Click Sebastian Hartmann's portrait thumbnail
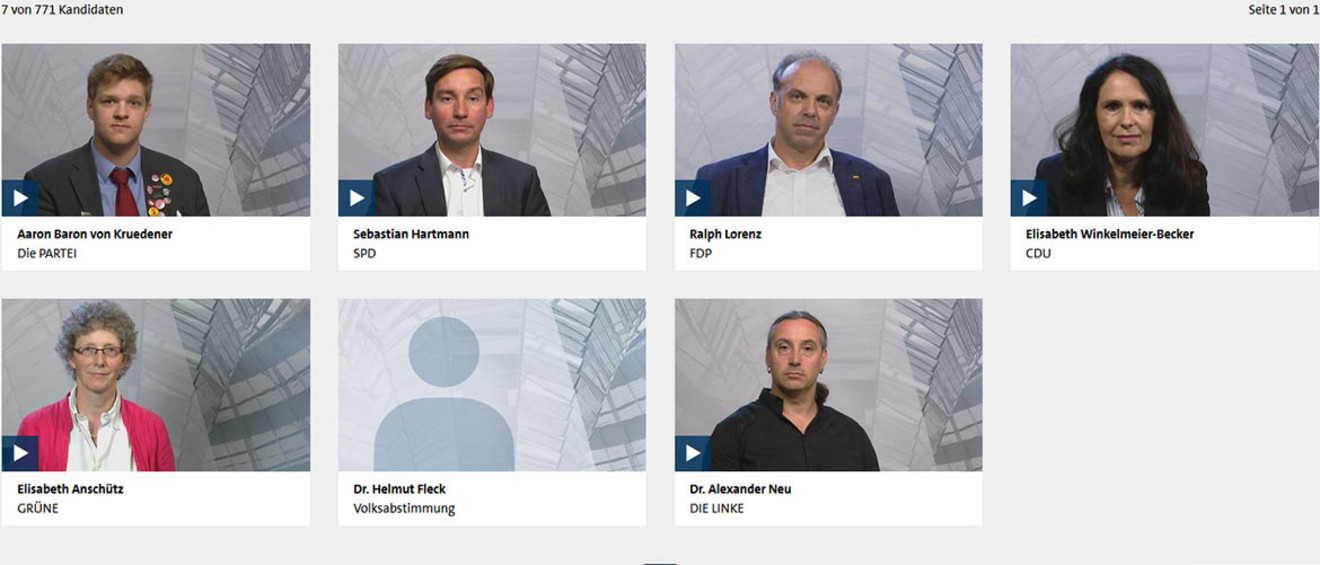Viewport: 1320px width, 565px height. click(492, 130)
